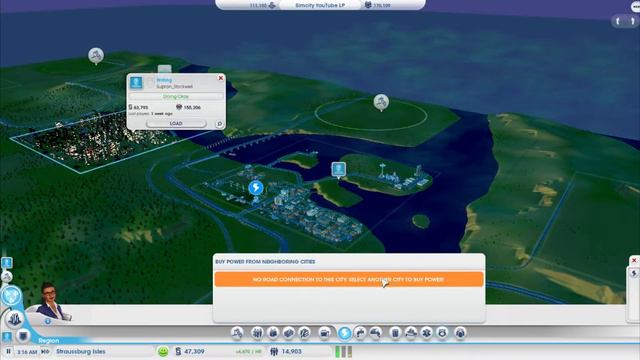Click the fast-forward speed button
The width and height of the screenshot is (640, 360).
coord(45,351)
